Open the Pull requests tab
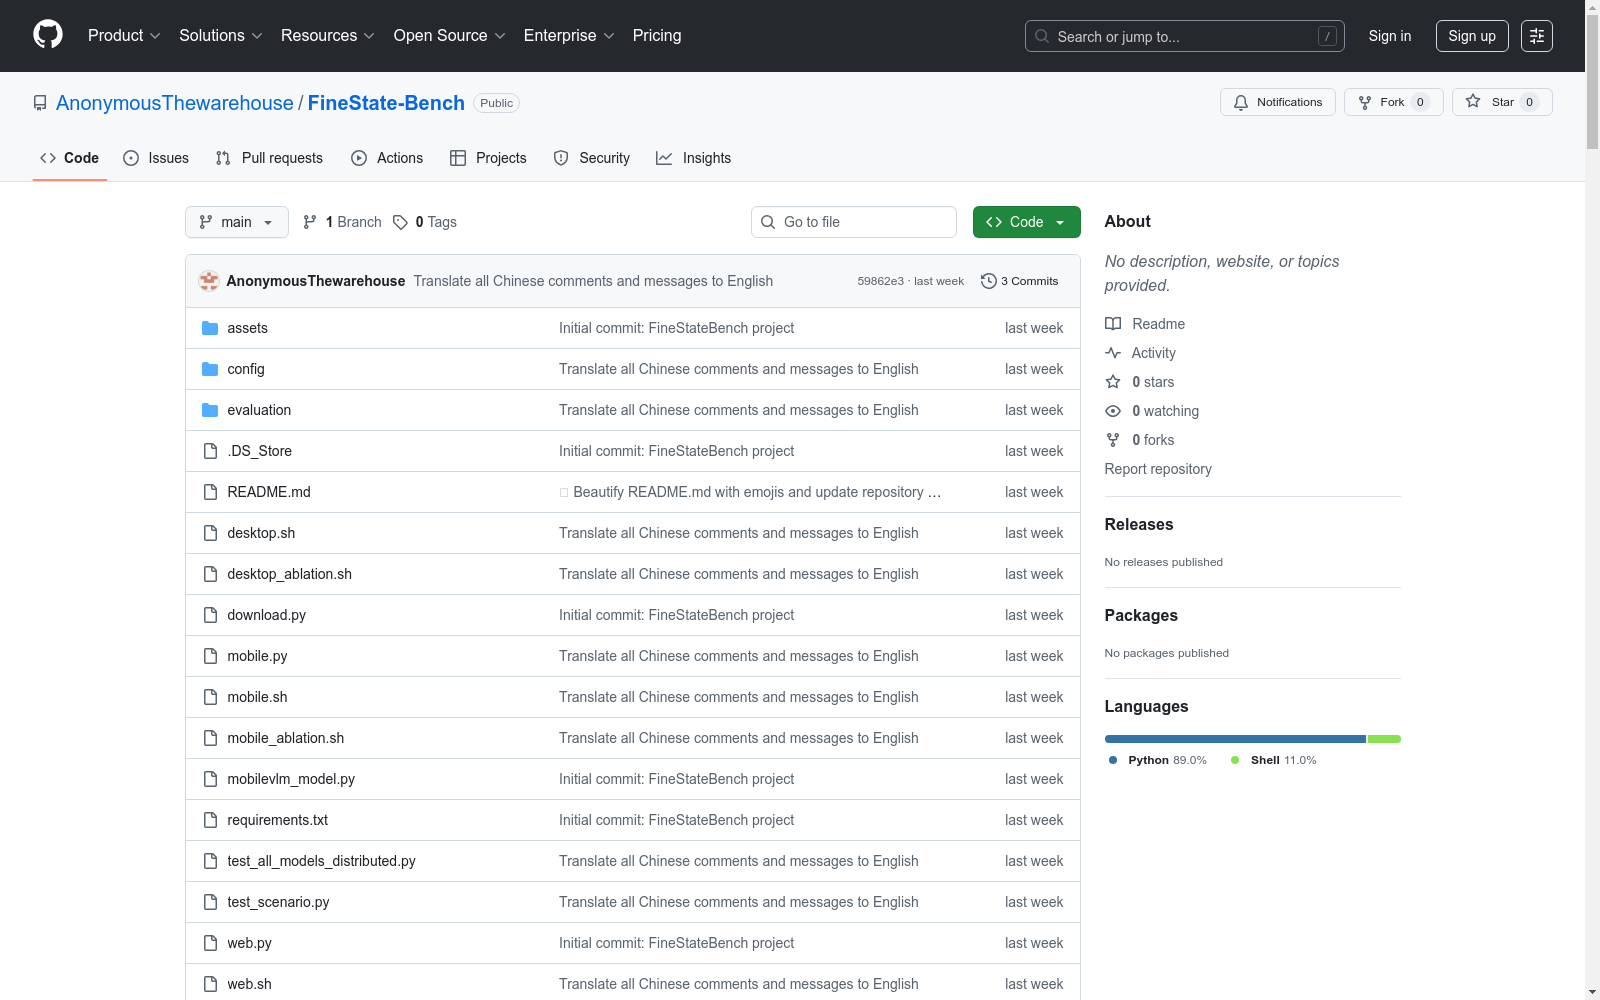The width and height of the screenshot is (1600, 1000). click(x=269, y=158)
